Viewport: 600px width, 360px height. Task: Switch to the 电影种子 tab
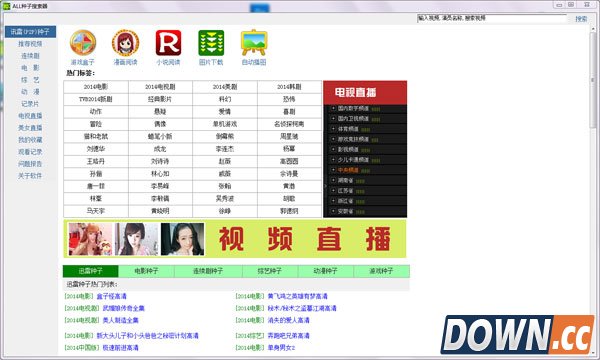(146, 271)
